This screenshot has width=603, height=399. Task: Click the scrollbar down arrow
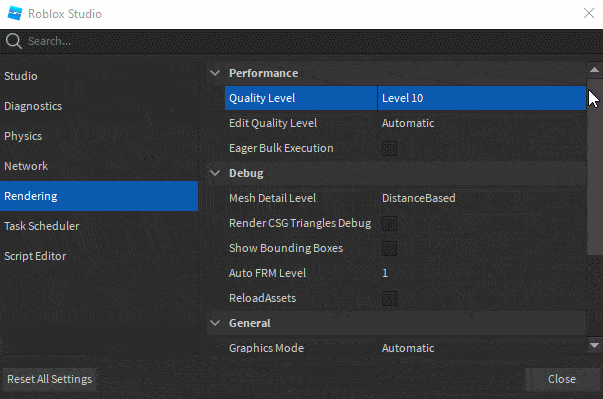[x=594, y=345]
